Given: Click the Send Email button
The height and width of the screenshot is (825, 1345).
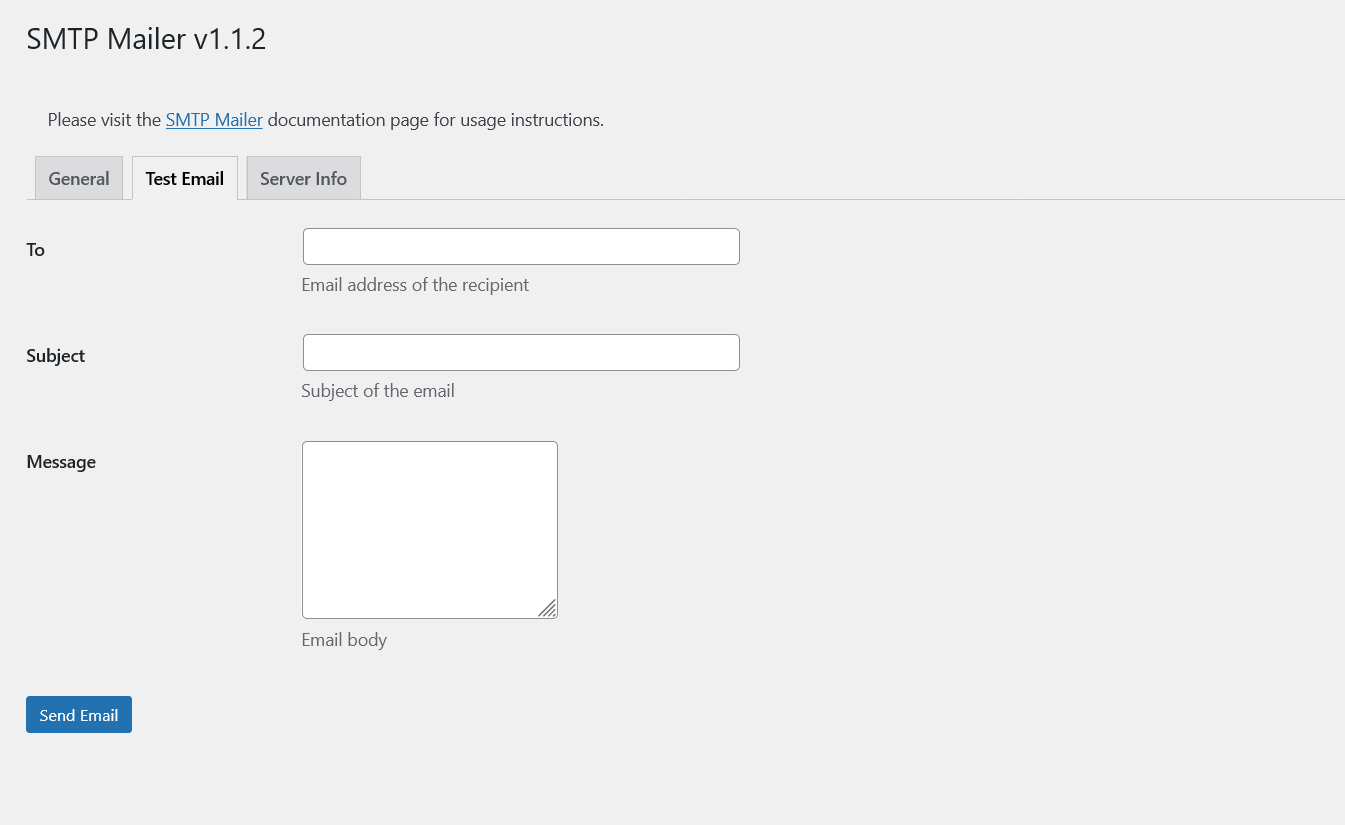Looking at the screenshot, I should pos(79,715).
